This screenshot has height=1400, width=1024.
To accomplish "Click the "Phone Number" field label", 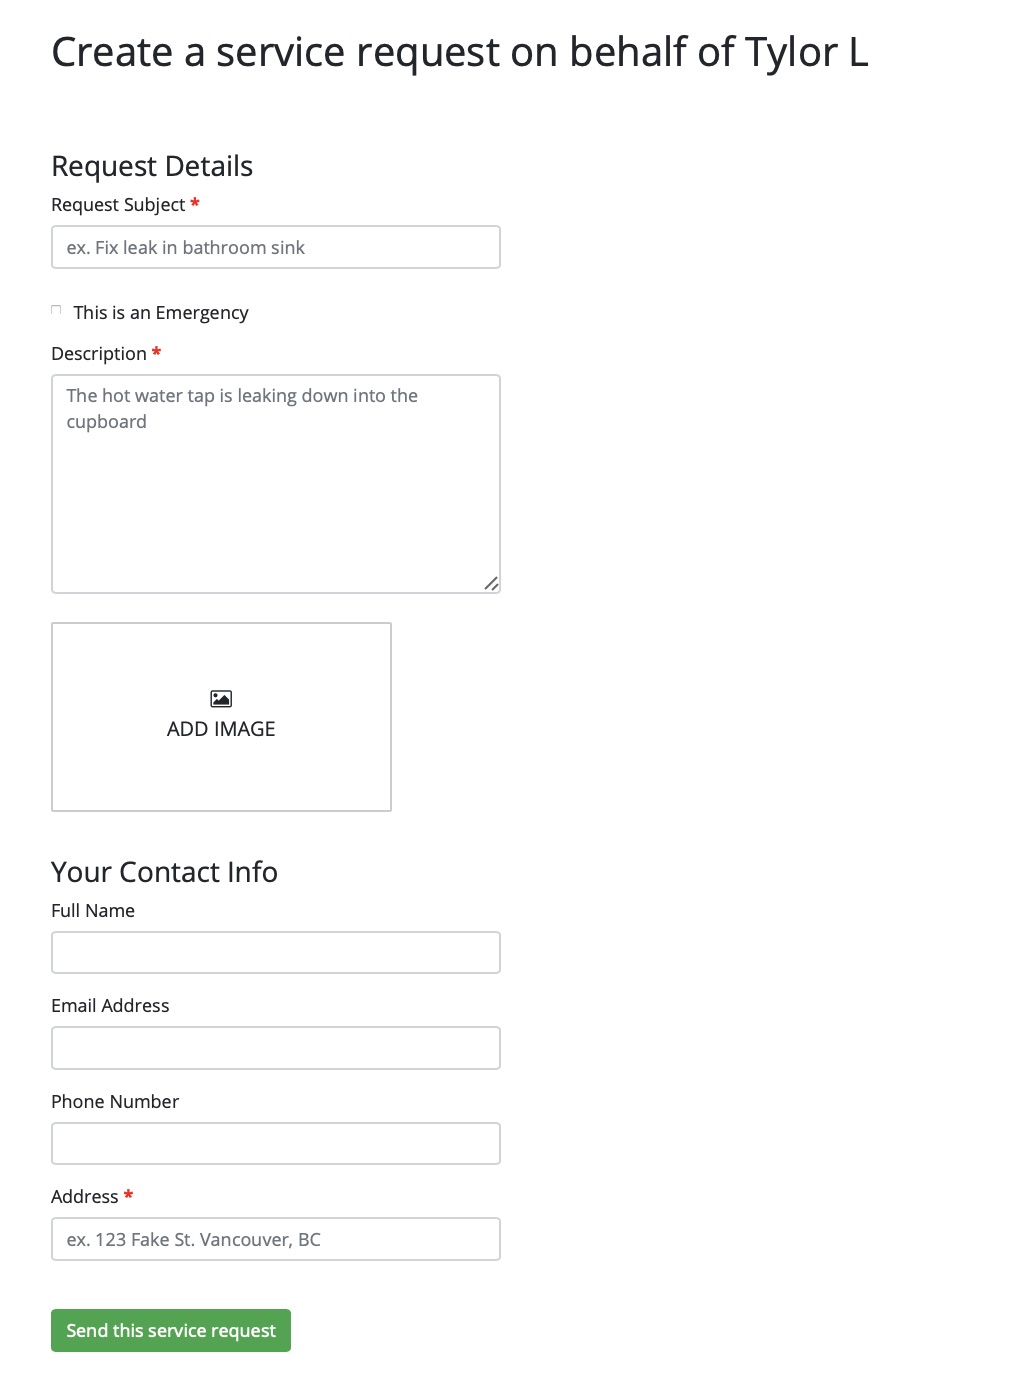I will tap(115, 1102).
